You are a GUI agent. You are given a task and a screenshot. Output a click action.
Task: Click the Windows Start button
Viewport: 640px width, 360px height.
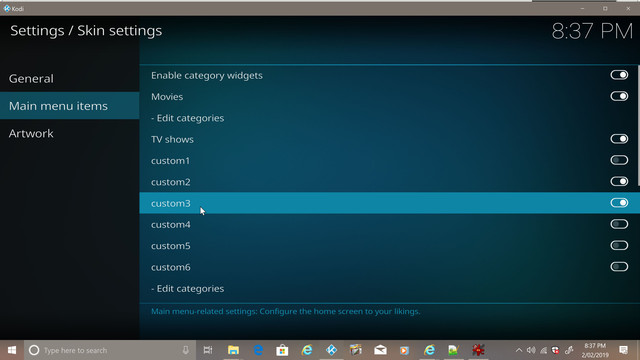[12, 350]
